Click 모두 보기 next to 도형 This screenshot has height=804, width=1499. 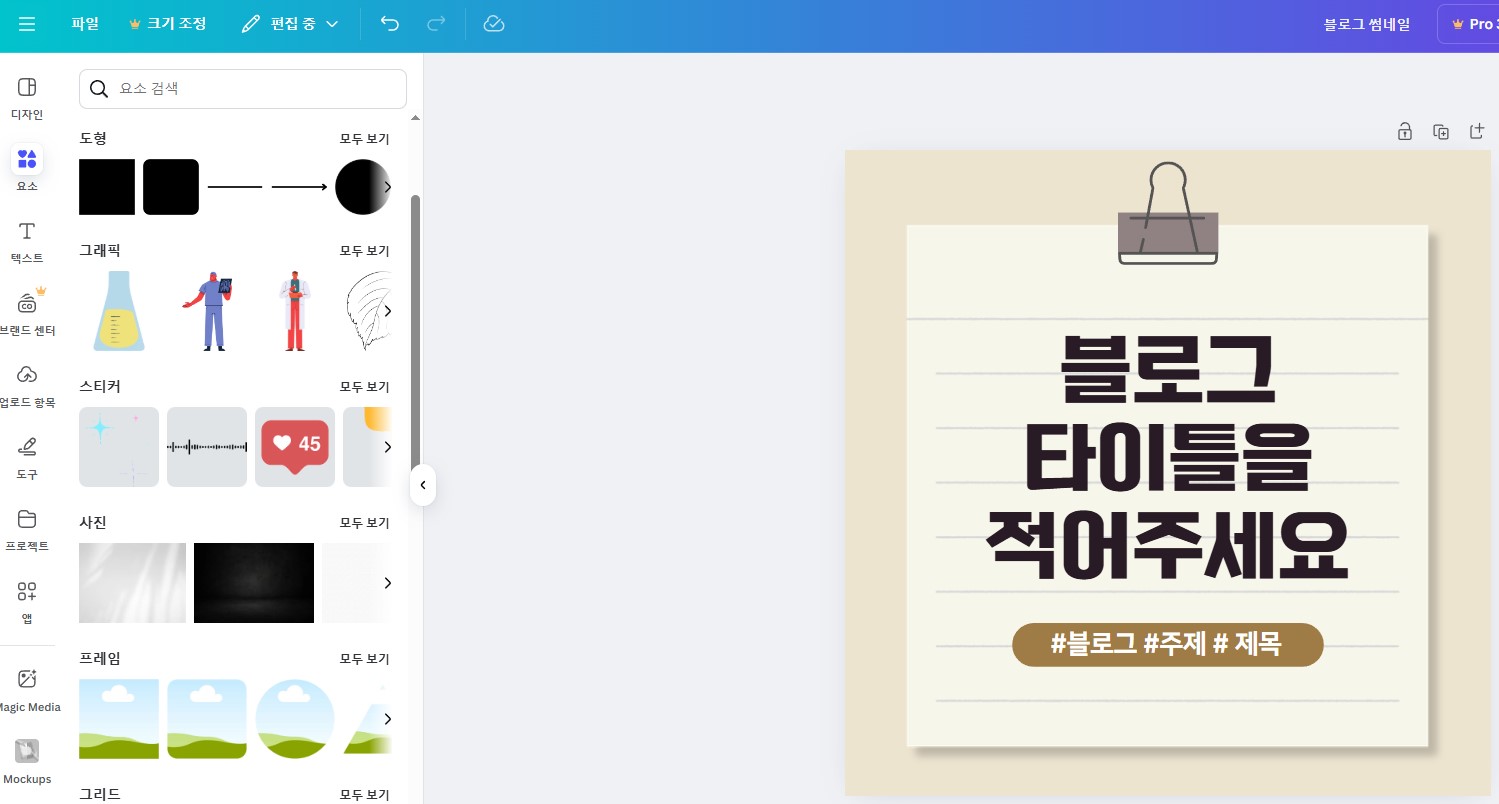coord(364,139)
